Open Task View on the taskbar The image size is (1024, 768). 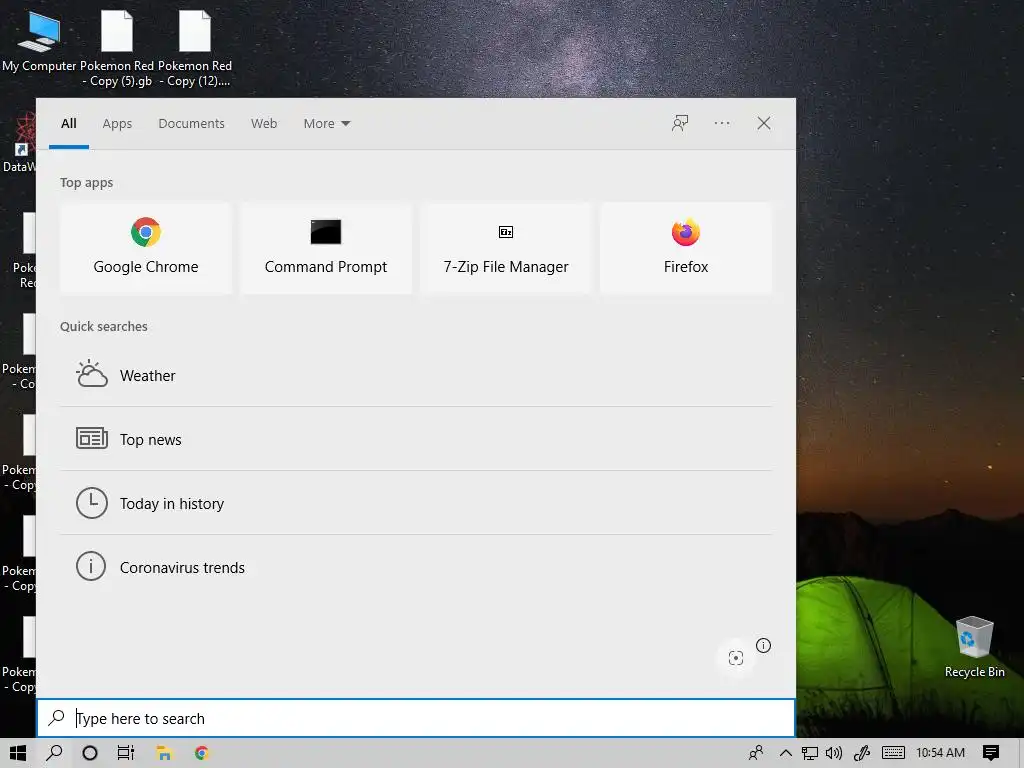[x=125, y=753]
